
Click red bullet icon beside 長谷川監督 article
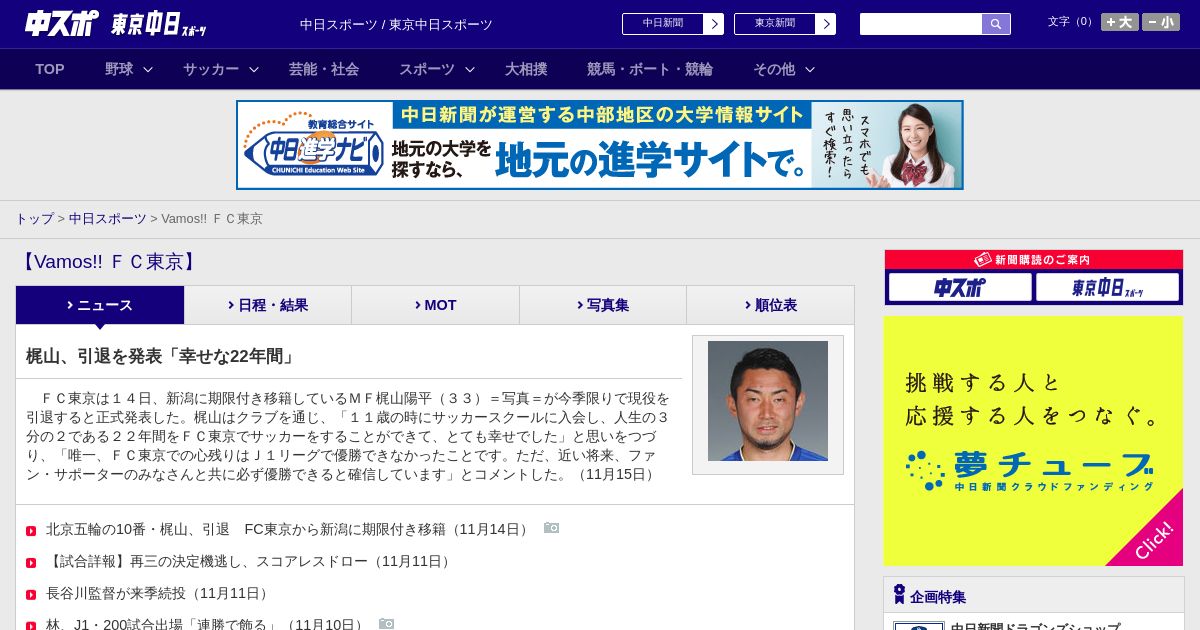pos(31,595)
